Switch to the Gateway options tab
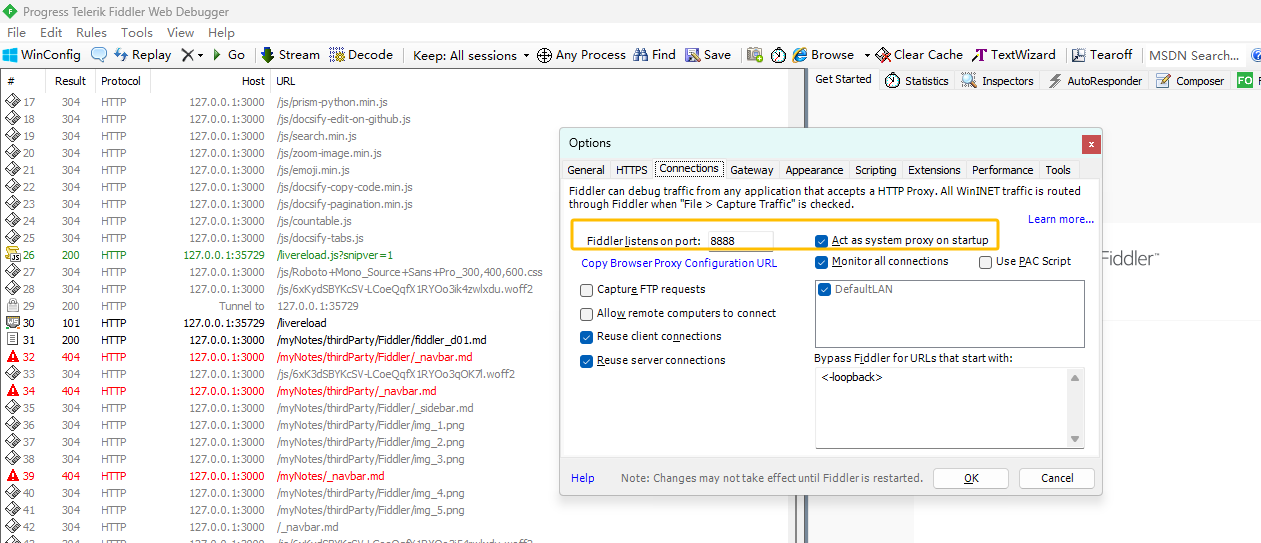Screen dimensions: 1261x543 (751, 170)
